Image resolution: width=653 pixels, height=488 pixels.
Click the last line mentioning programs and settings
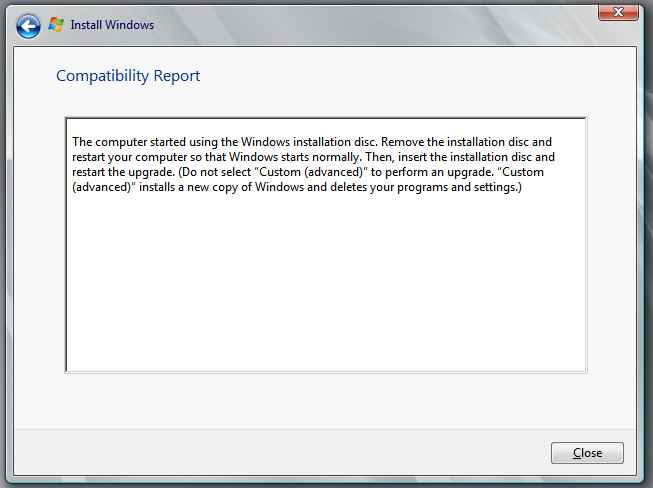(x=300, y=190)
